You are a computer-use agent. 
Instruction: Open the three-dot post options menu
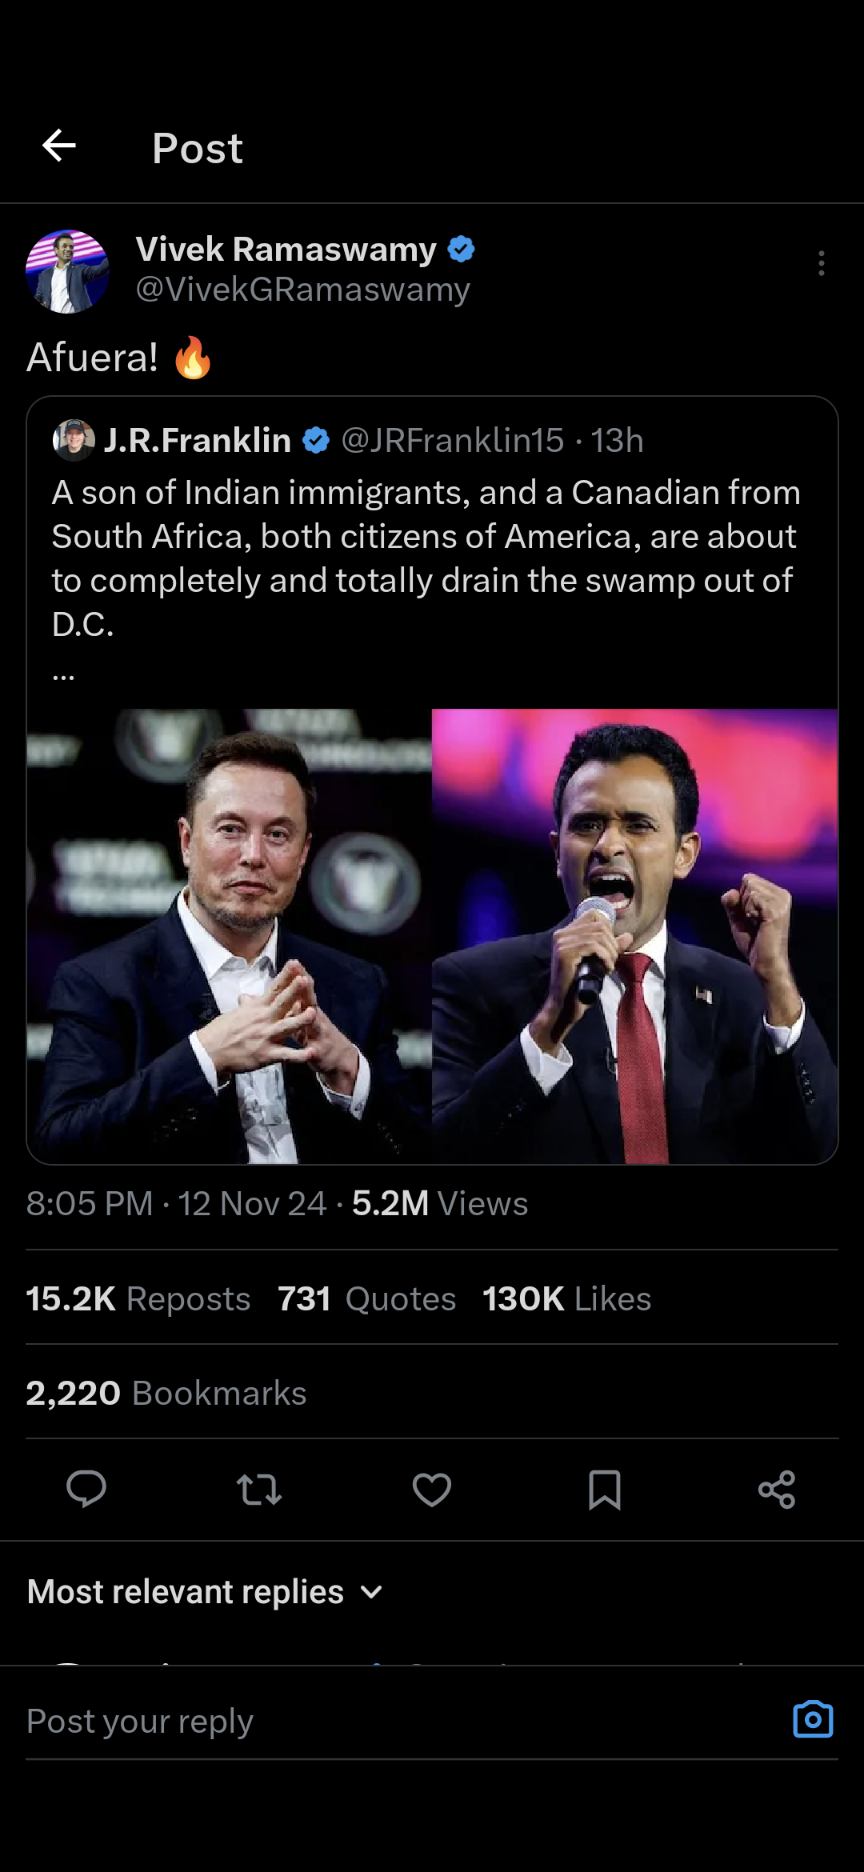click(x=821, y=263)
